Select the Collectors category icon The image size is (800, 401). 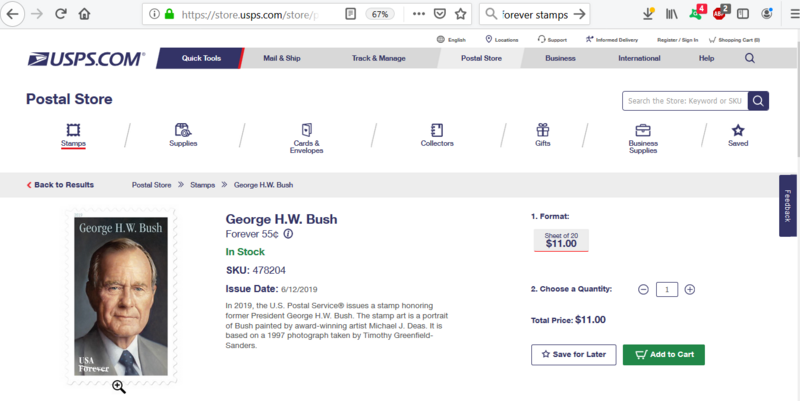click(437, 135)
